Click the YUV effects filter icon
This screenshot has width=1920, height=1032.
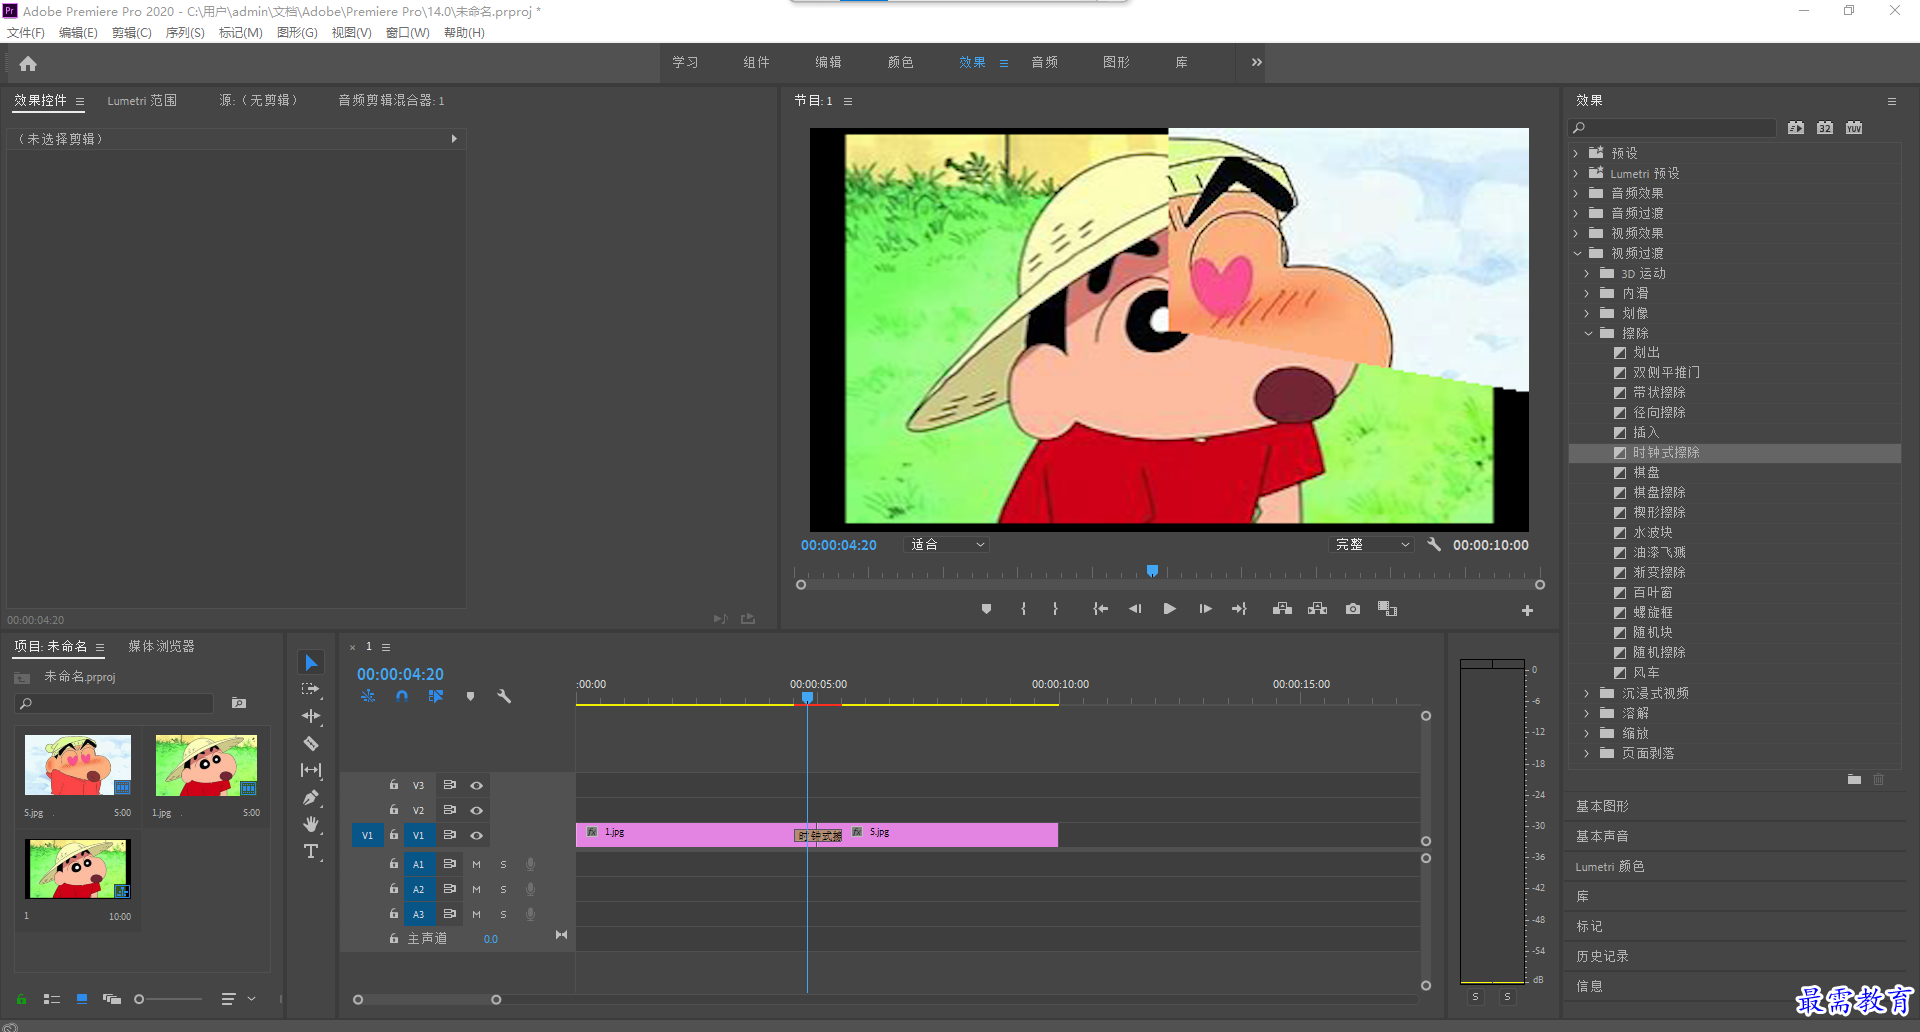click(x=1854, y=128)
